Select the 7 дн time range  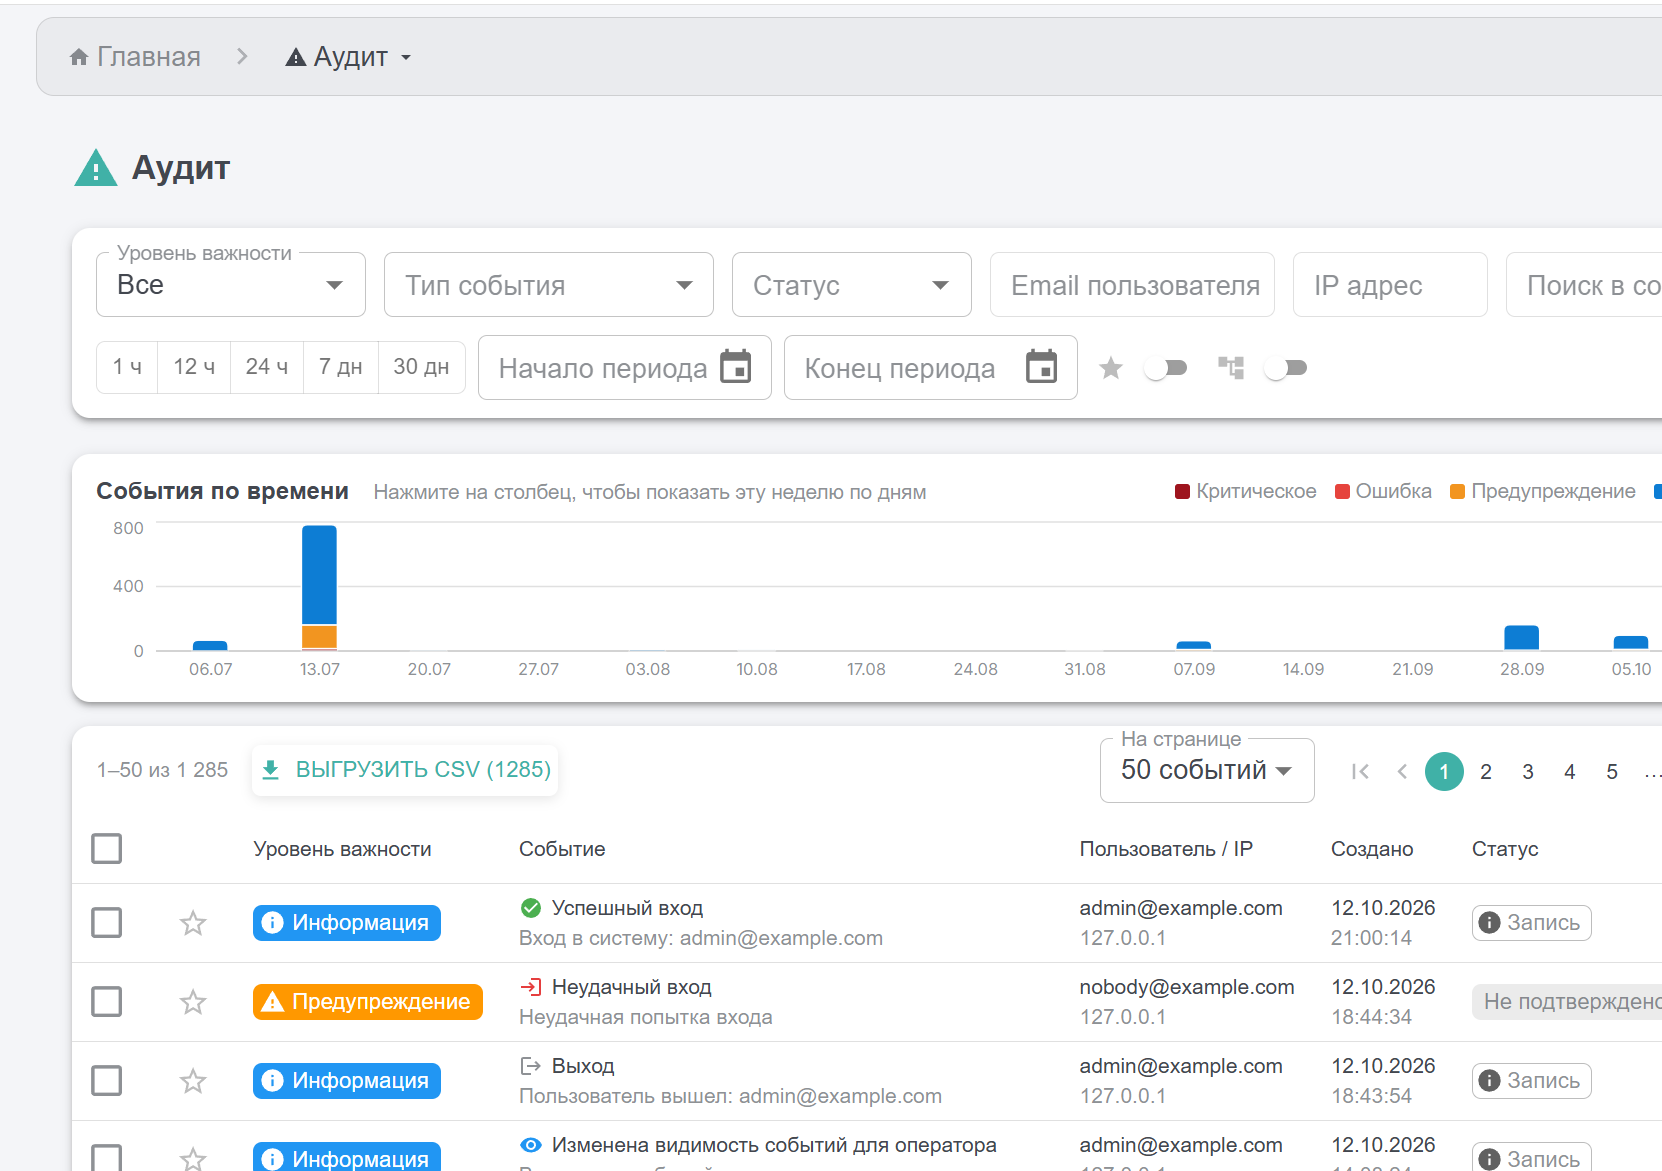pyautogui.click(x=341, y=367)
